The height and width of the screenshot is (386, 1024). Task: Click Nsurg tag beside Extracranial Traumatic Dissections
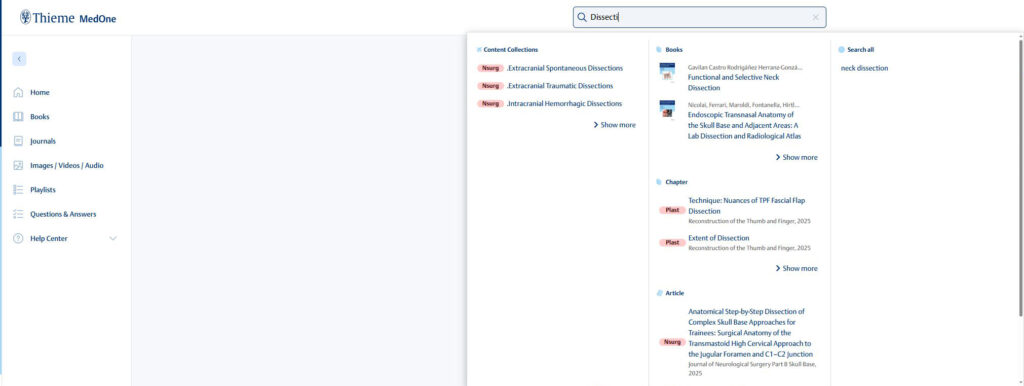[490, 86]
